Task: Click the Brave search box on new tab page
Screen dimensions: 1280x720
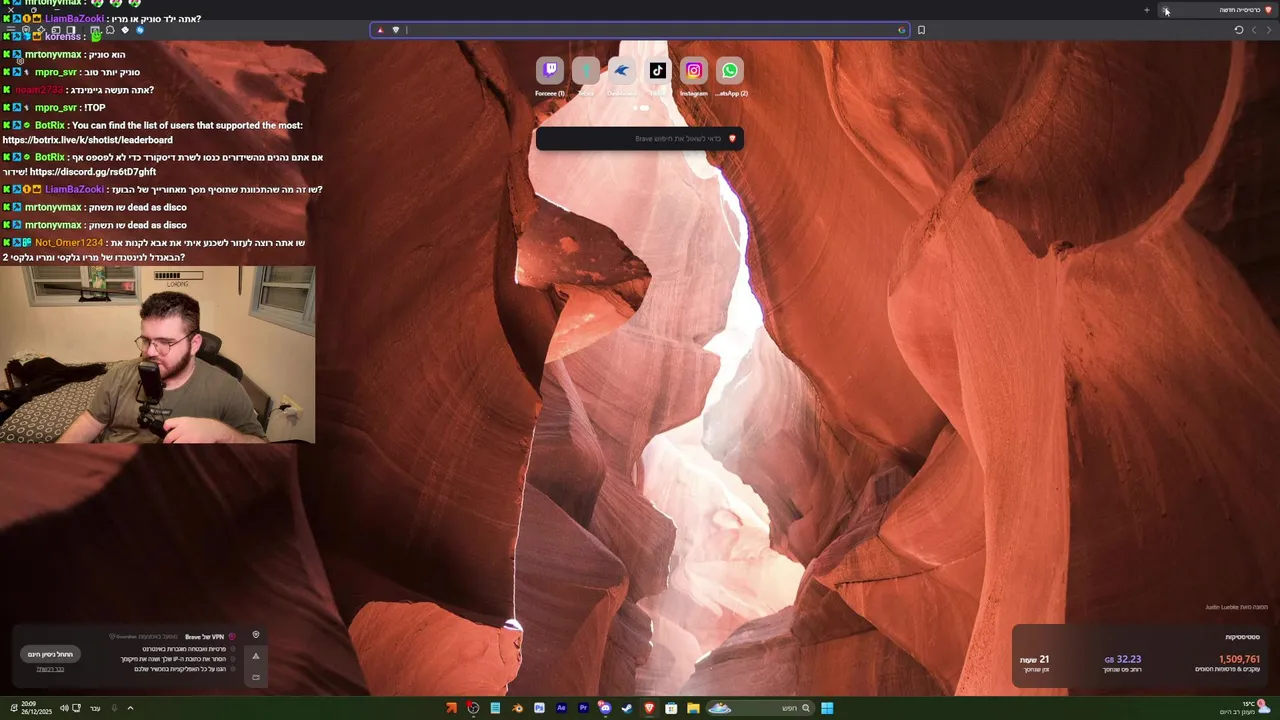Action: point(640,138)
